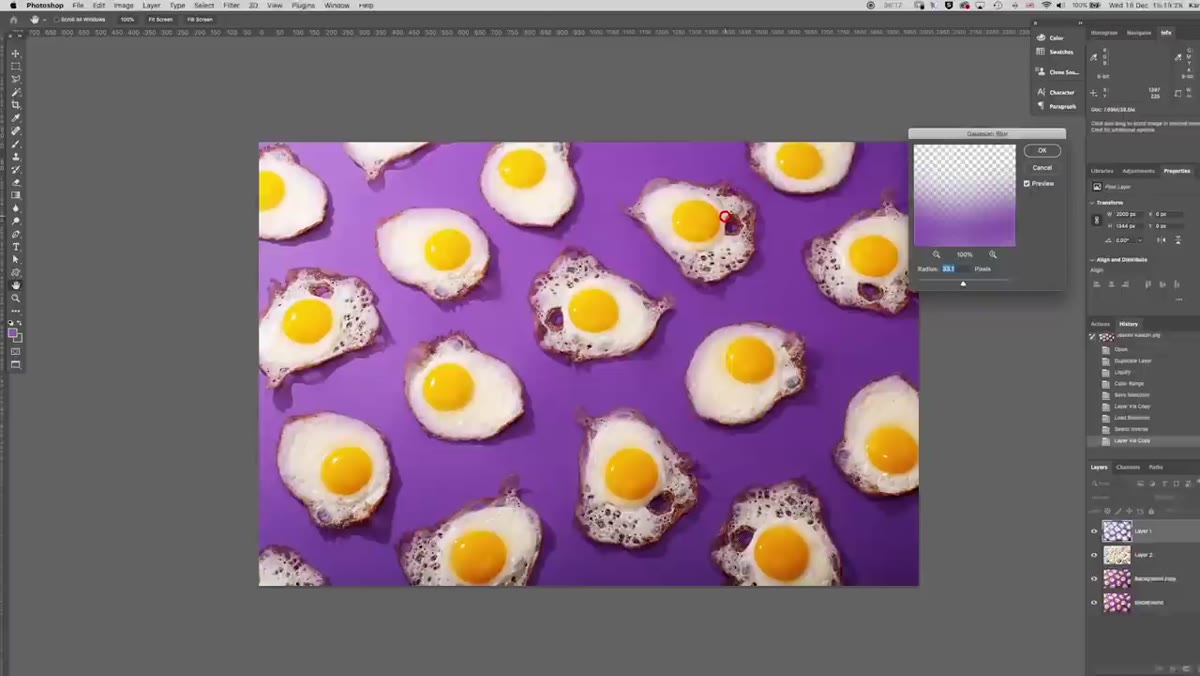Click the Radius input field

(955, 269)
